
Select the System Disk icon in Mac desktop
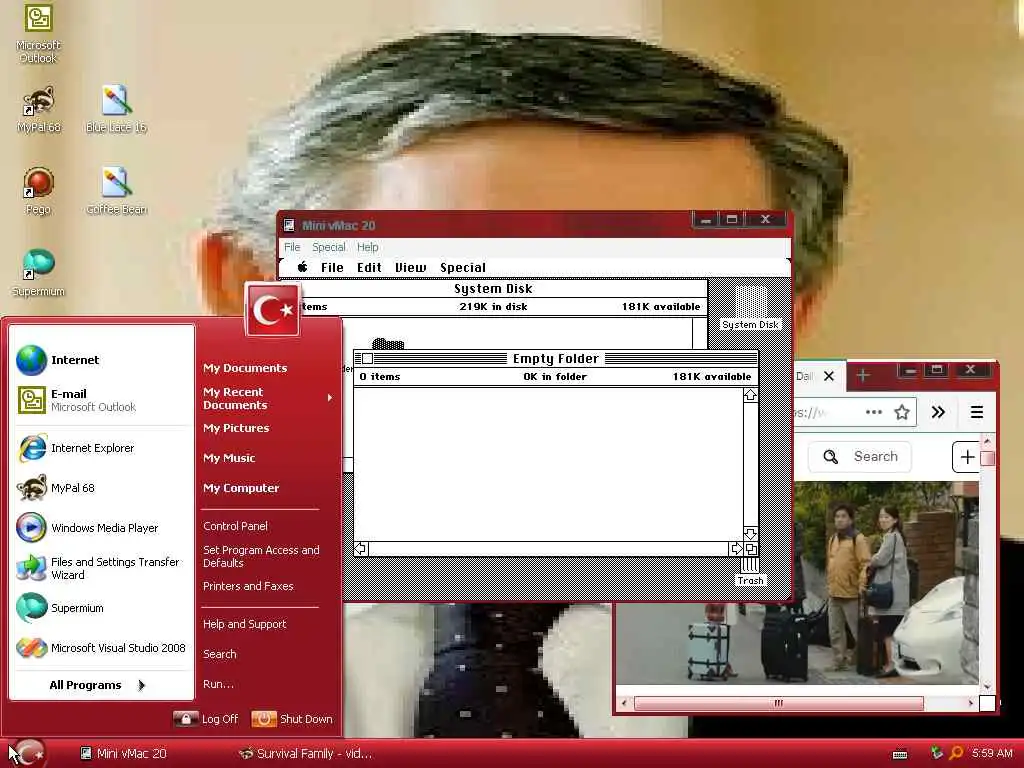coord(750,307)
